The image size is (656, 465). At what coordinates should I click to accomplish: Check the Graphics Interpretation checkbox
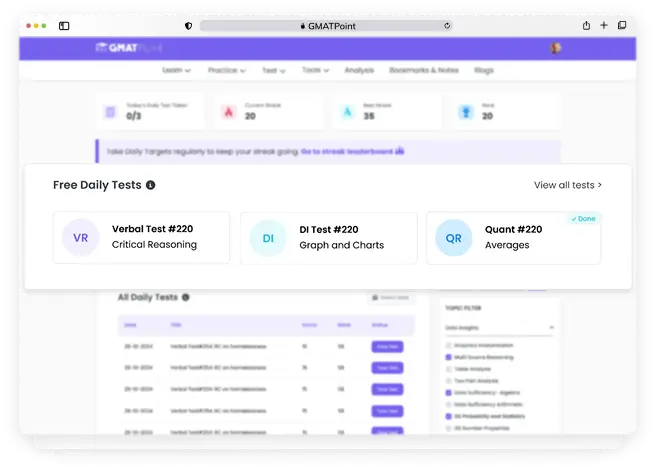pyautogui.click(x=448, y=345)
